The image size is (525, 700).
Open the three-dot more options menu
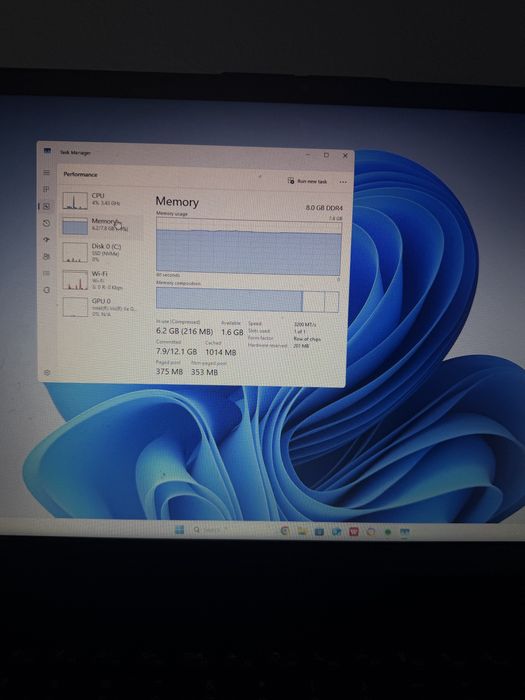click(x=343, y=182)
